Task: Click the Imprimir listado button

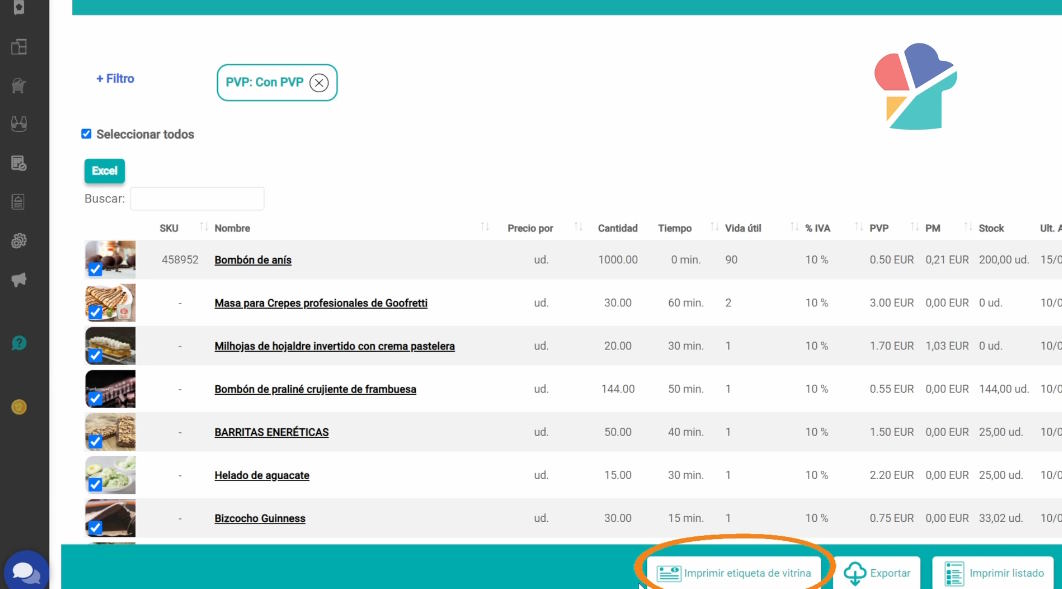Action: tap(993, 573)
